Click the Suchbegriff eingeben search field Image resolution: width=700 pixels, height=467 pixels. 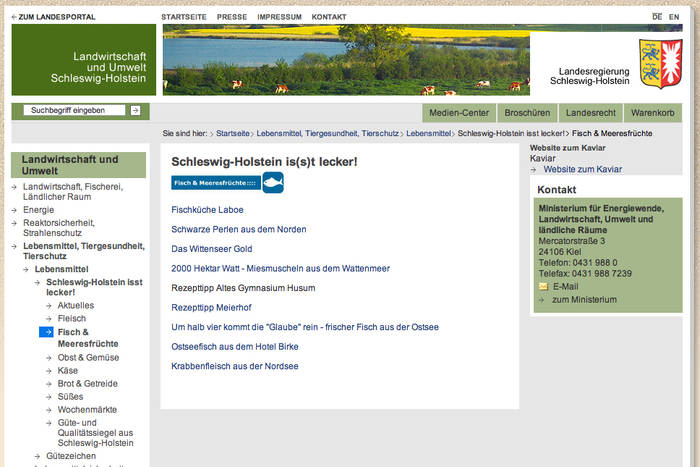[x=75, y=110]
